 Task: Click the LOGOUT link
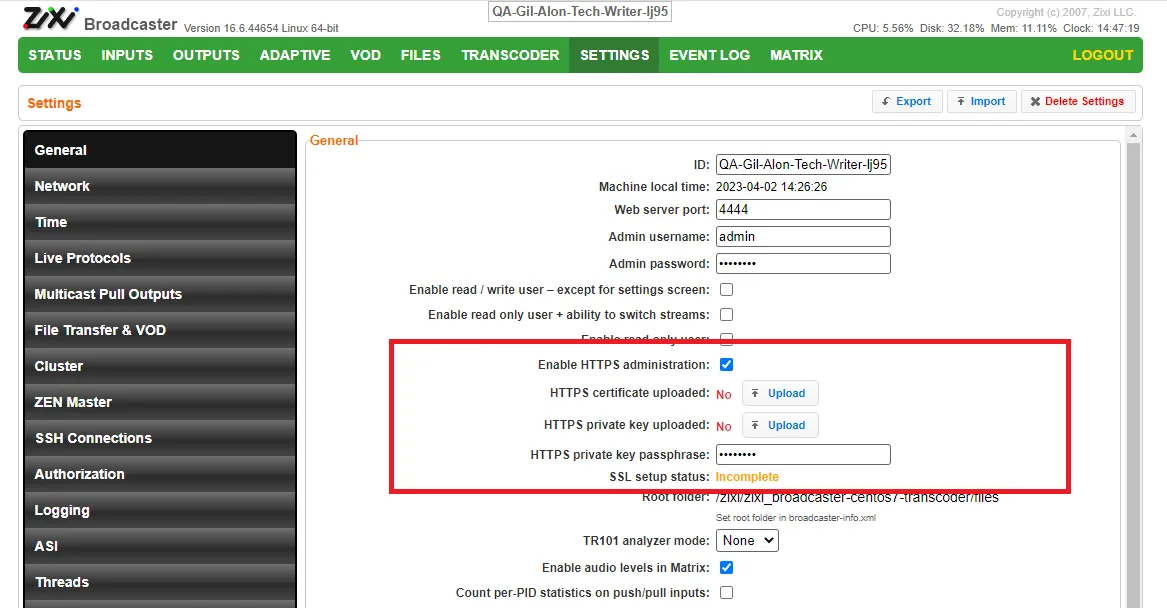point(1102,55)
